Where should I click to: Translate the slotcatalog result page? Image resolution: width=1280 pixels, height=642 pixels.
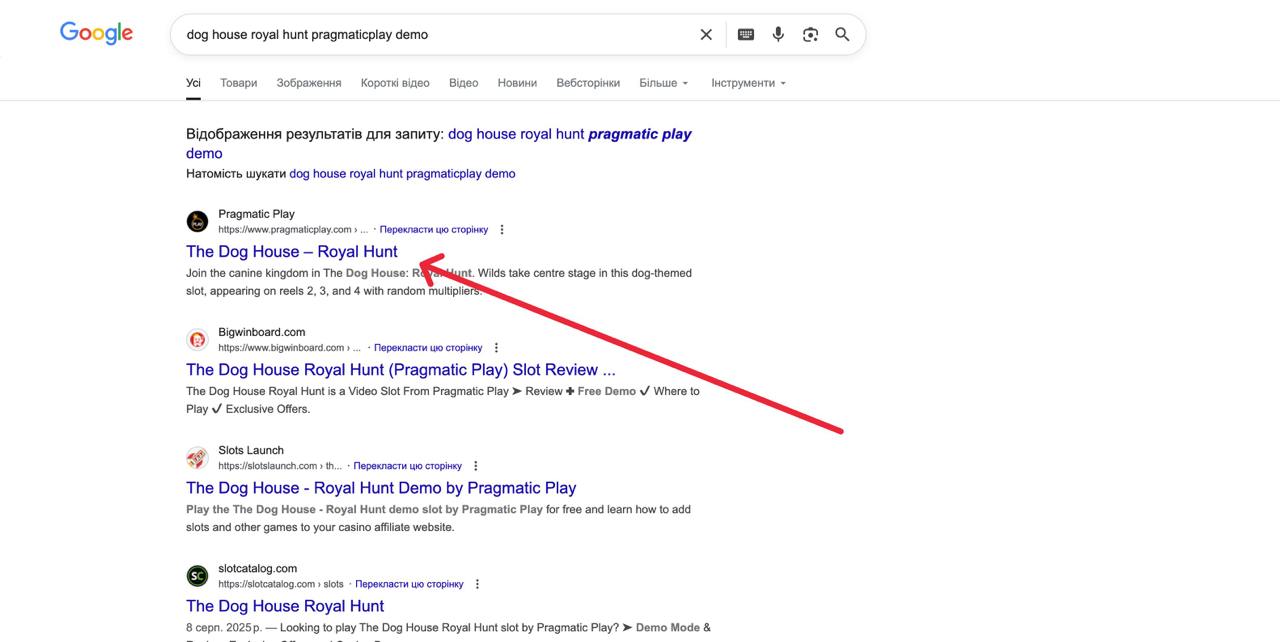click(x=409, y=584)
